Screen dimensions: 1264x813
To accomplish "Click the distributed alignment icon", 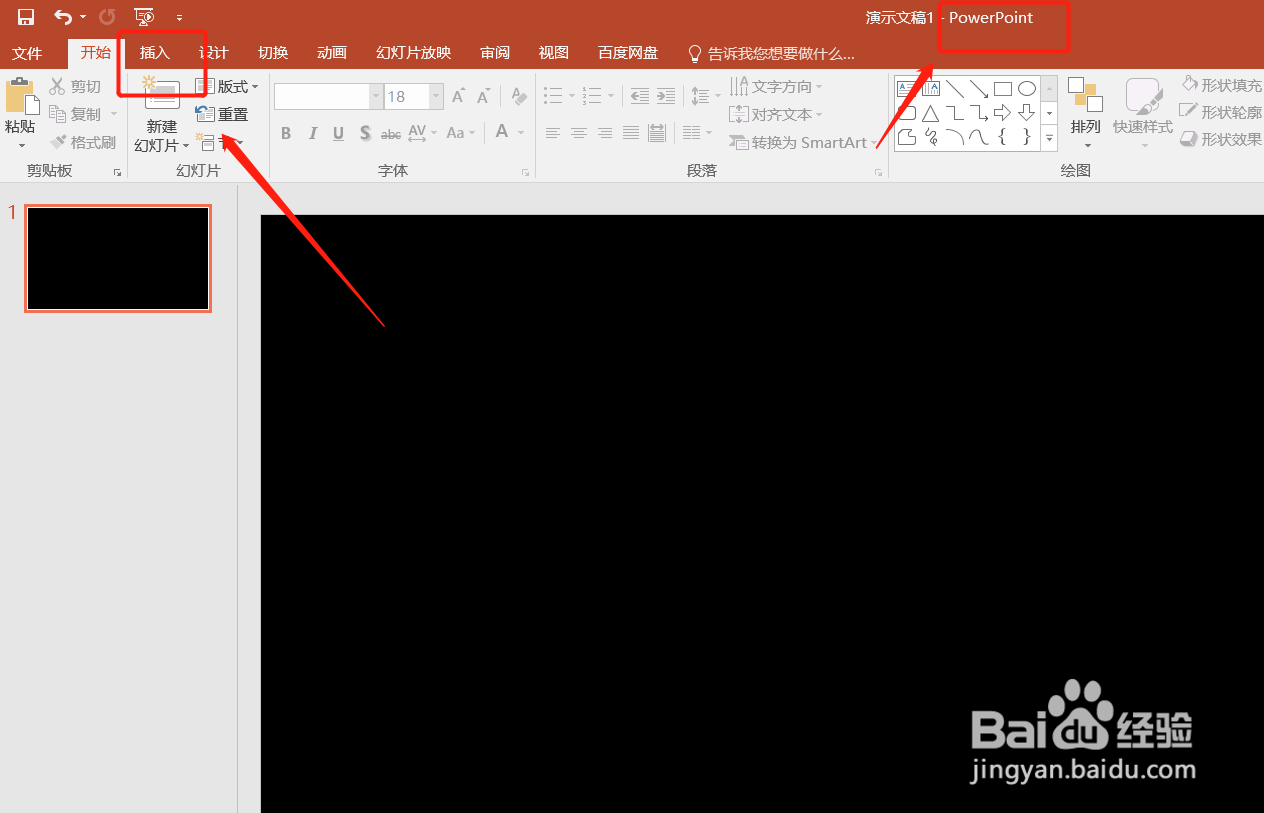I will pyautogui.click(x=657, y=133).
